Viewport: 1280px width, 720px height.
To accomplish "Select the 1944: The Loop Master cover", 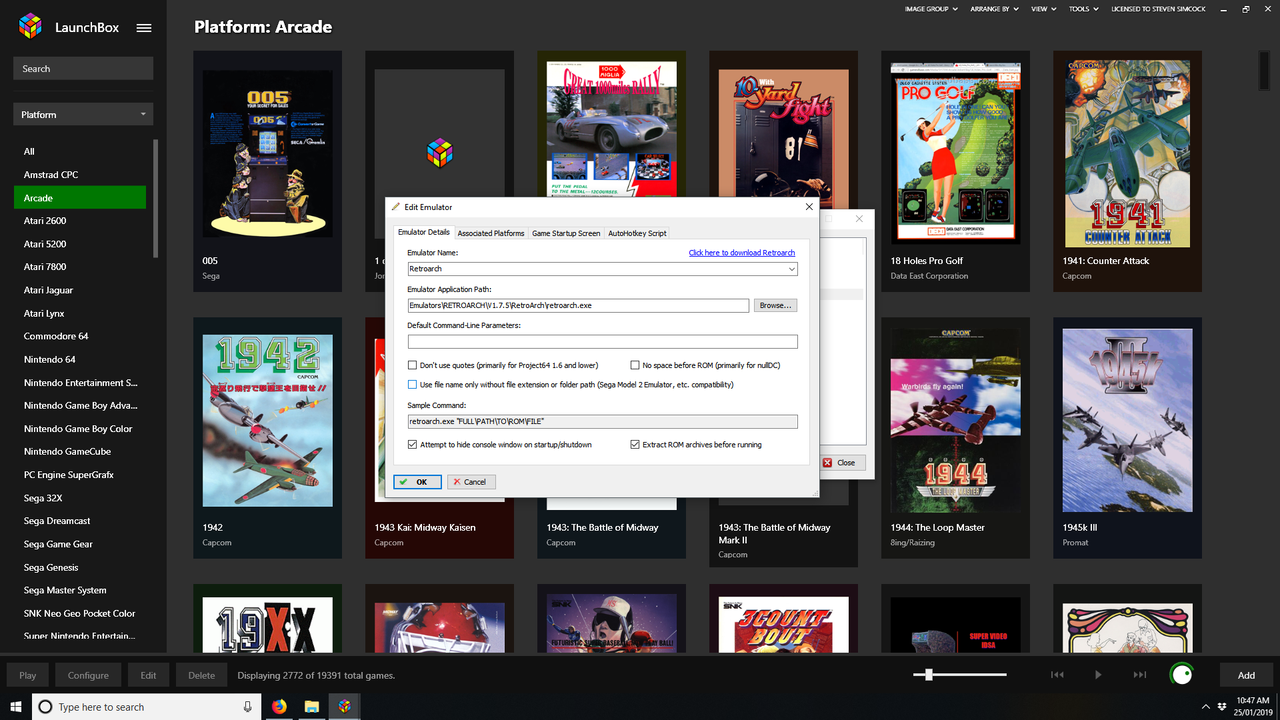I will (956, 420).
